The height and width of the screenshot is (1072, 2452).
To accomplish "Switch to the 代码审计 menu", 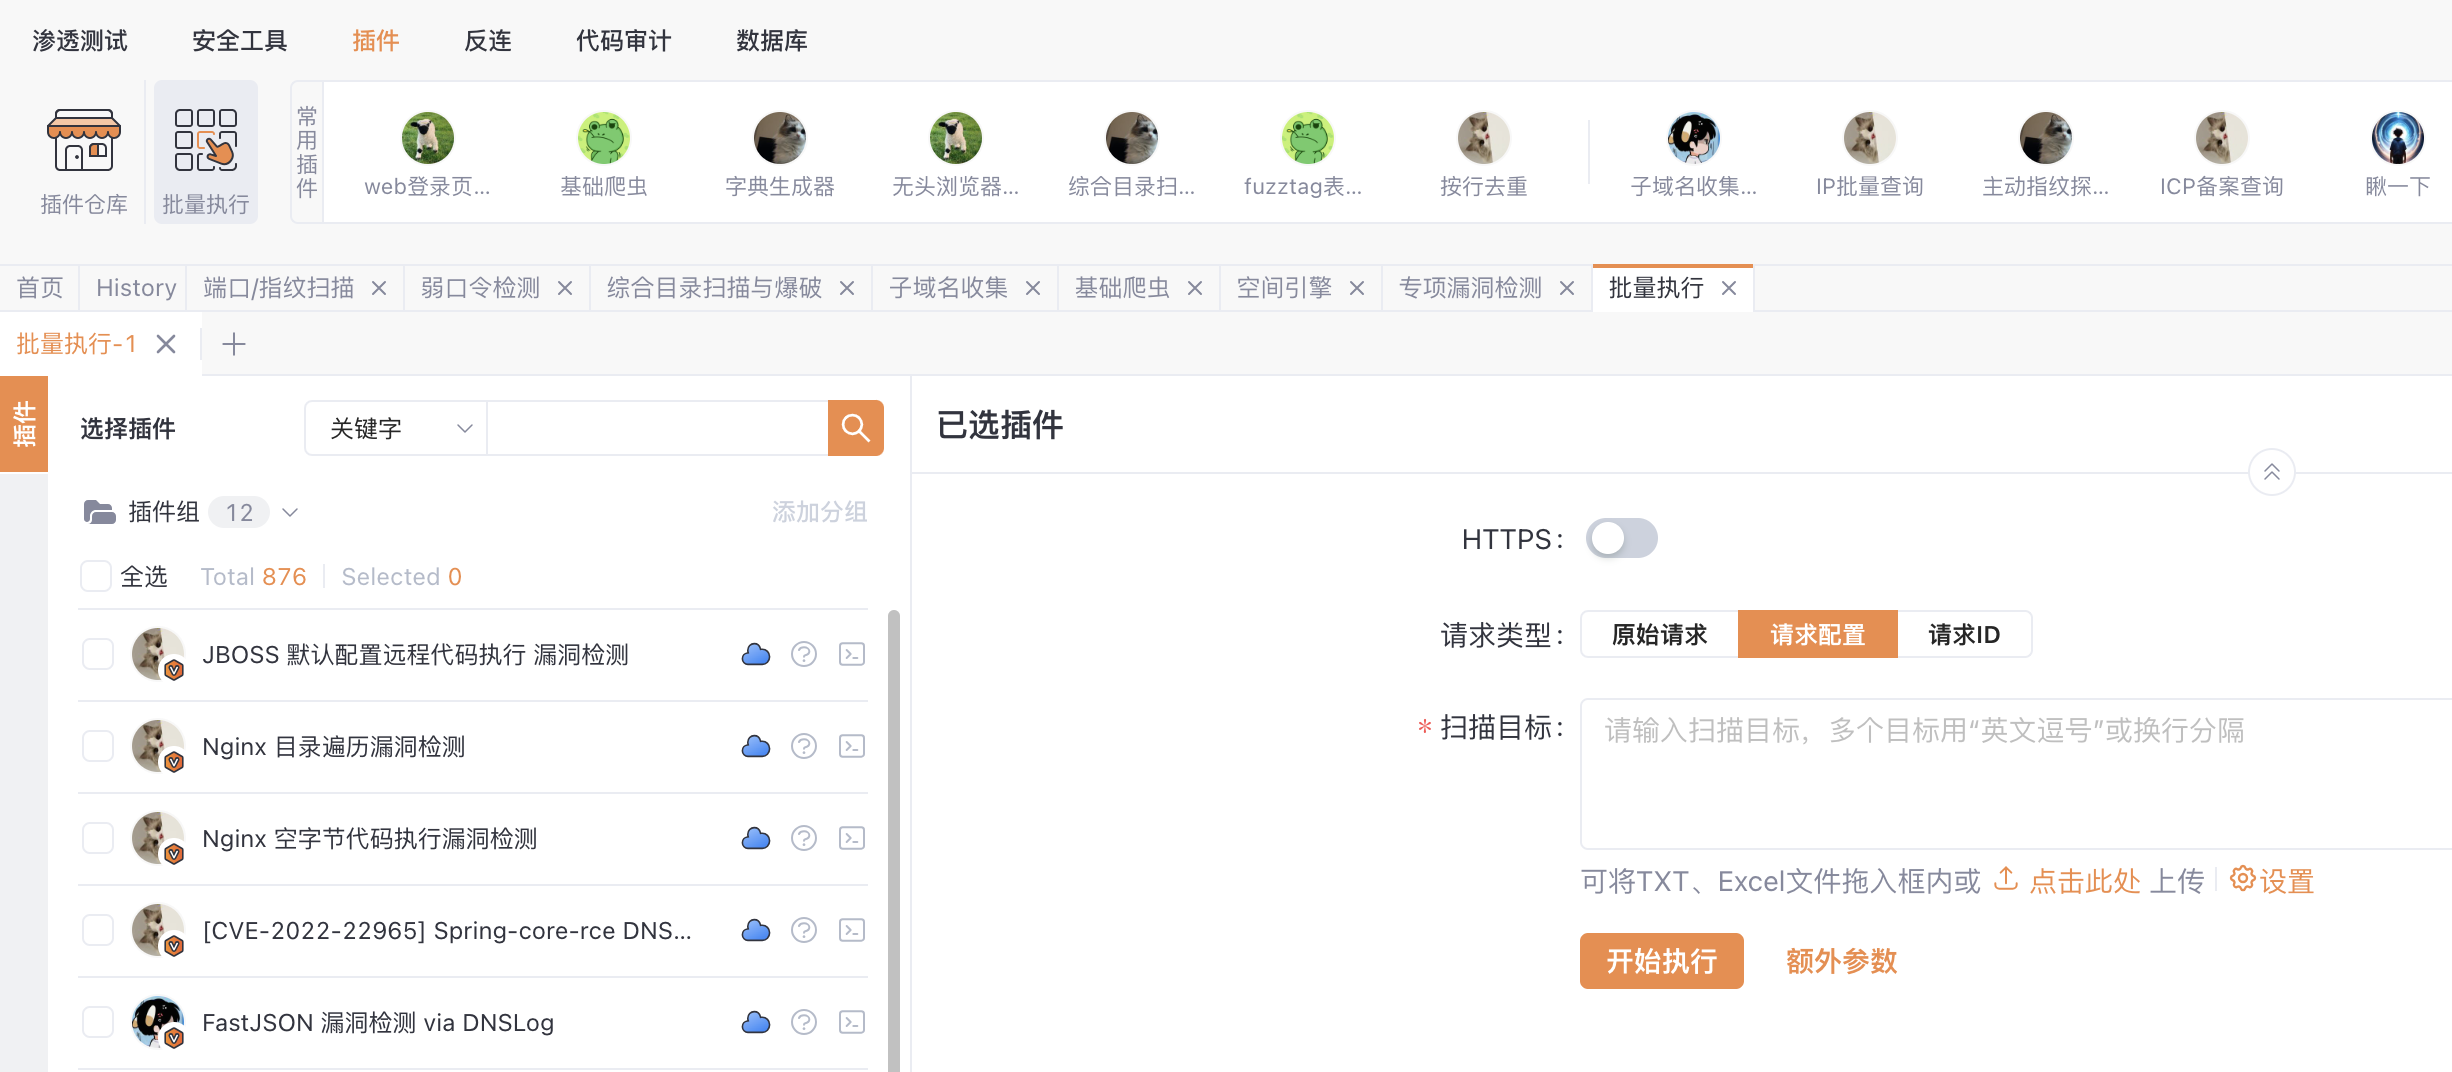I will pyautogui.click(x=623, y=41).
